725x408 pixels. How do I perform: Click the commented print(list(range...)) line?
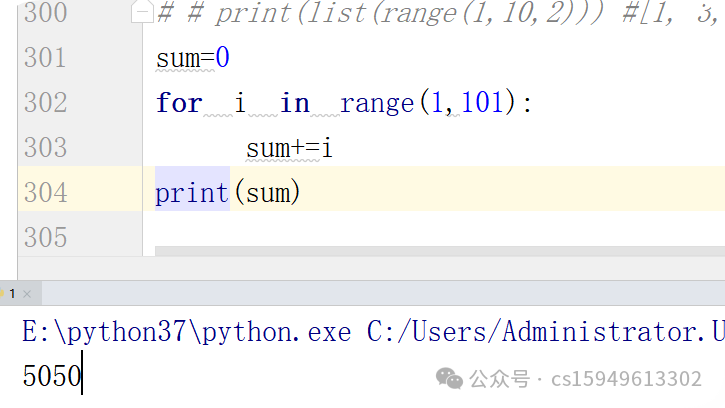pyautogui.click(x=439, y=12)
